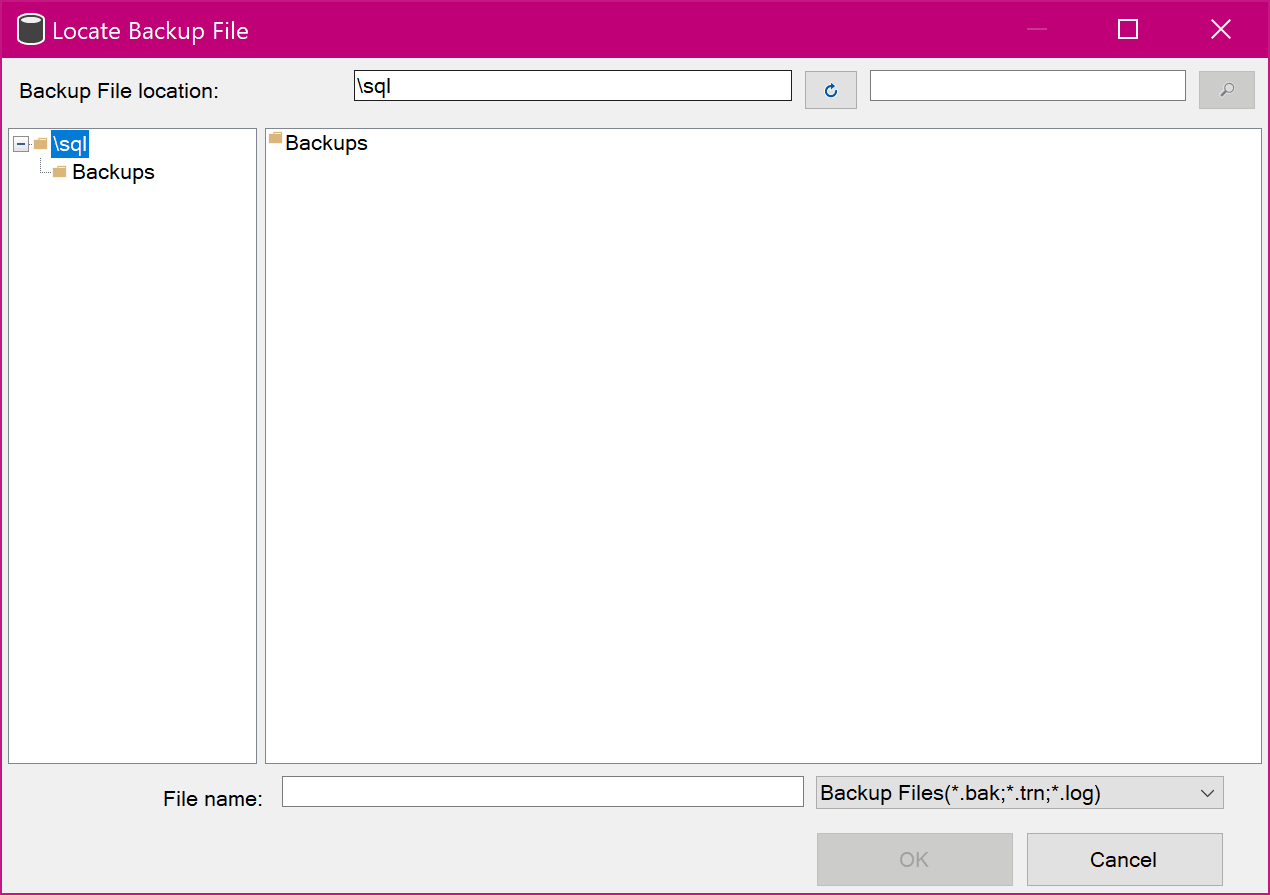Click the File name input field
This screenshot has width=1270, height=895.
tap(542, 792)
